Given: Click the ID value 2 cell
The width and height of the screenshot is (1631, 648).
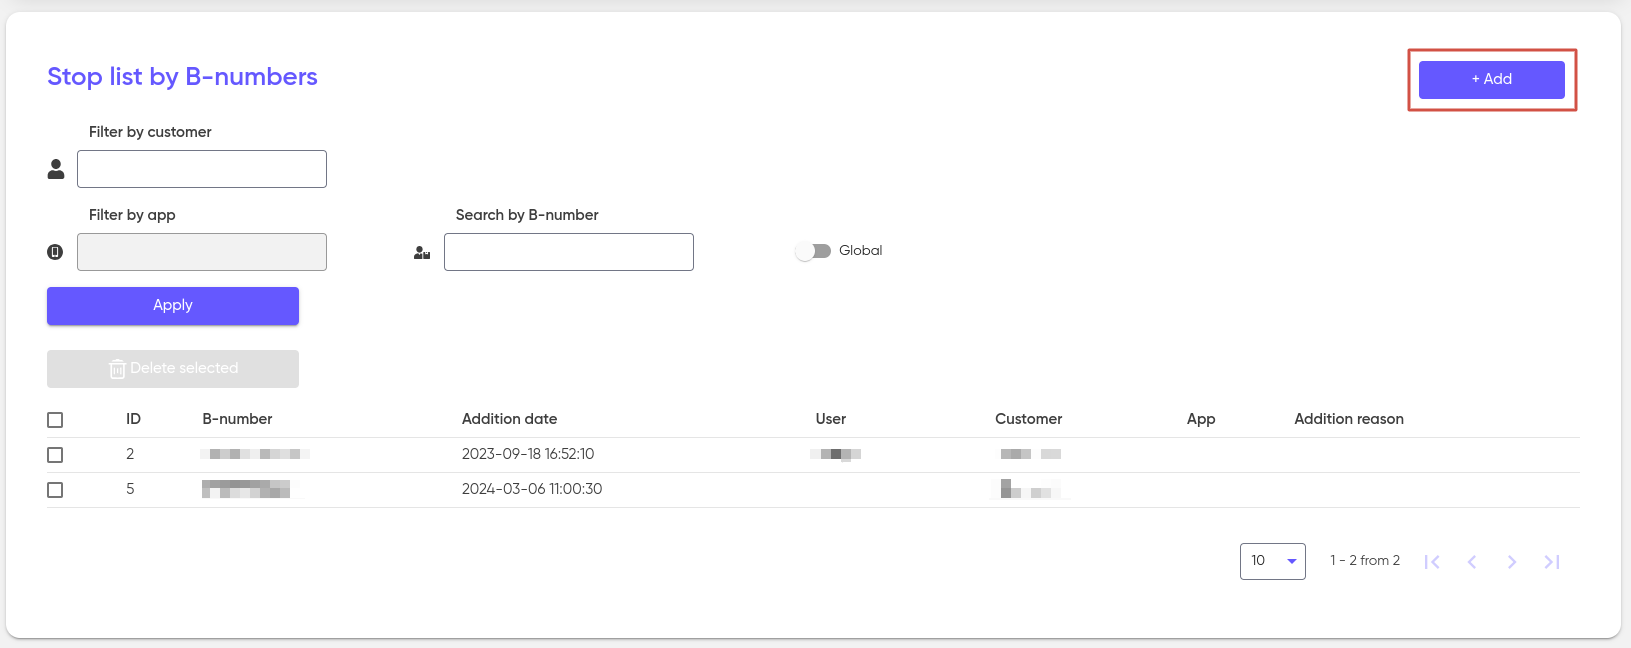Looking at the screenshot, I should click(130, 454).
